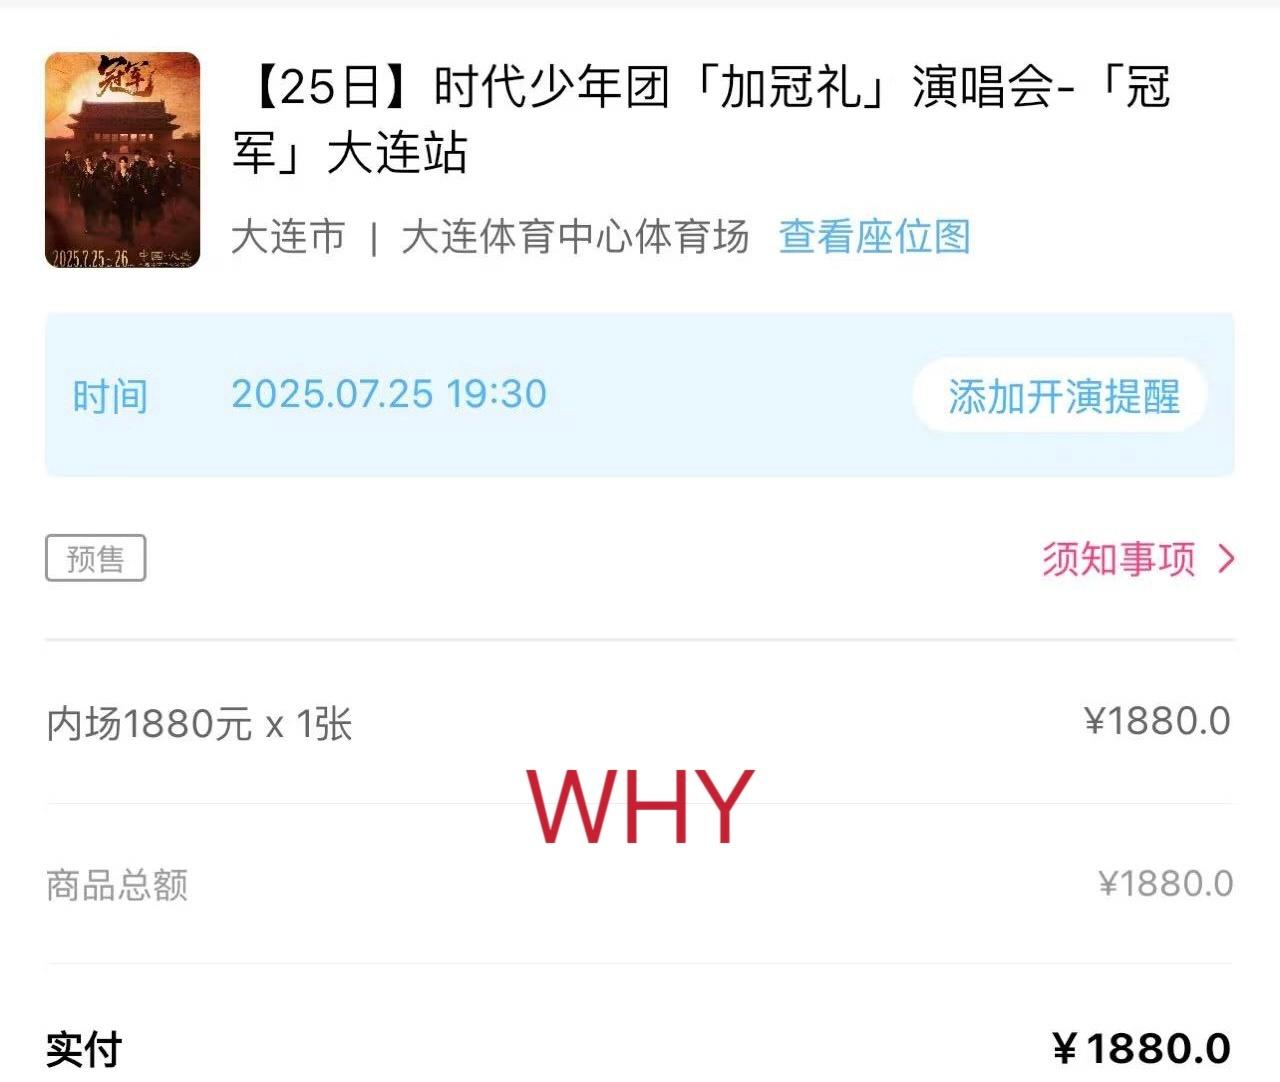Screen dimensions: 1280x1082
Task: Select the 预售 presale tag
Action: pos(95,558)
